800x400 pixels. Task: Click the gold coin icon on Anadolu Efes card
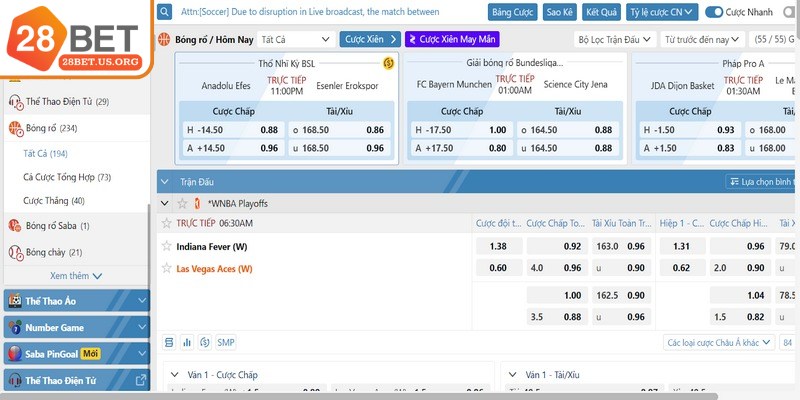click(x=388, y=63)
